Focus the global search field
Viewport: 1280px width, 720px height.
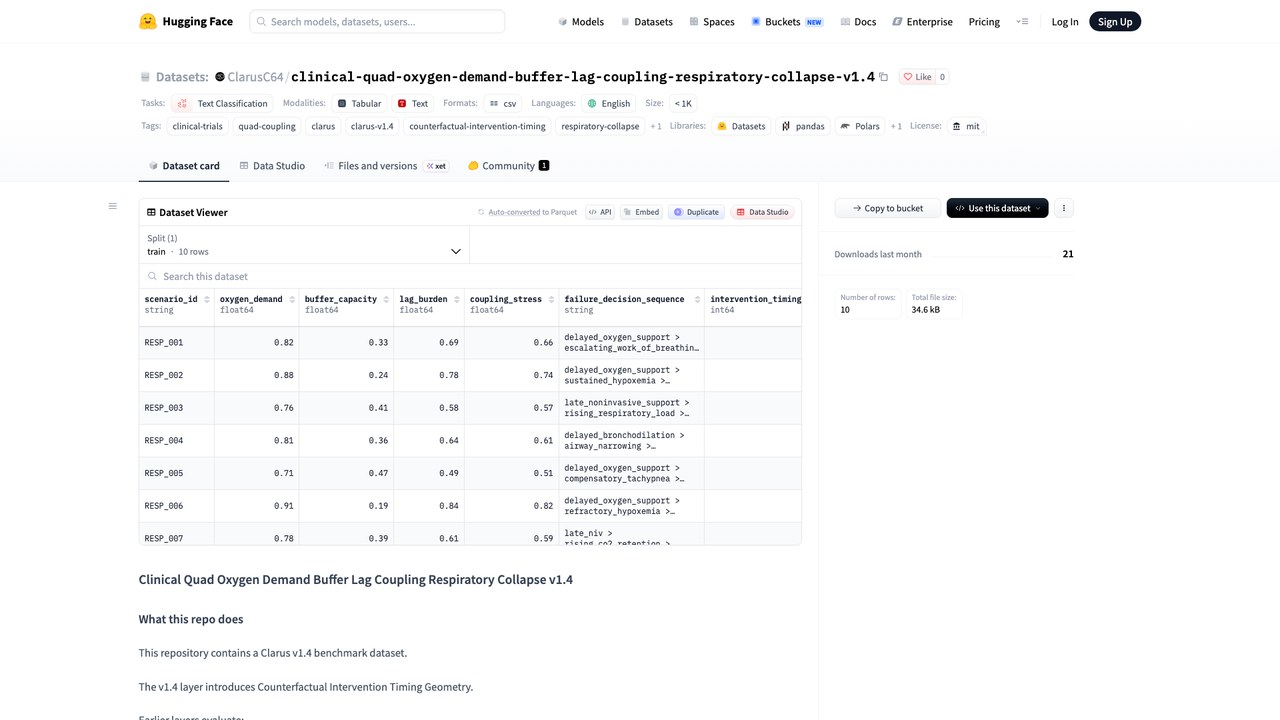coord(377,21)
